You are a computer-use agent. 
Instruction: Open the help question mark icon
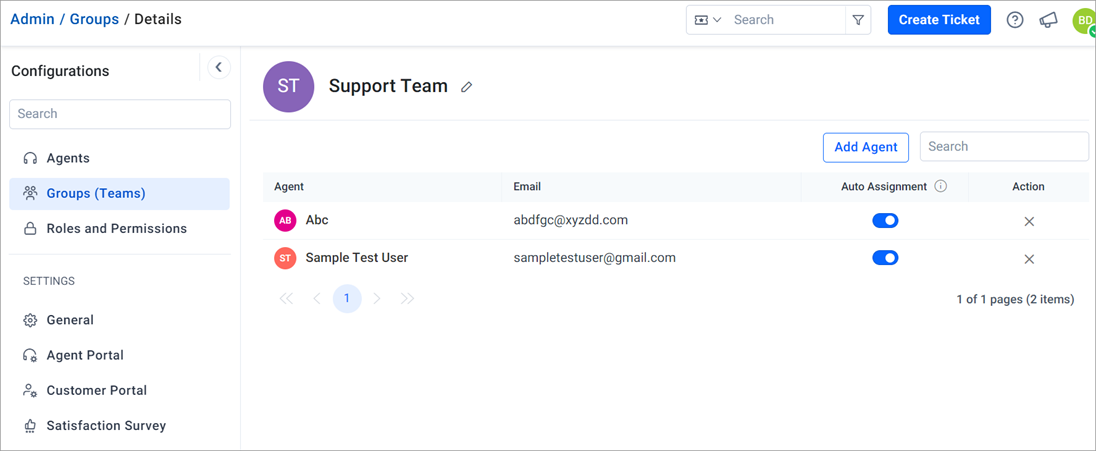(1015, 20)
